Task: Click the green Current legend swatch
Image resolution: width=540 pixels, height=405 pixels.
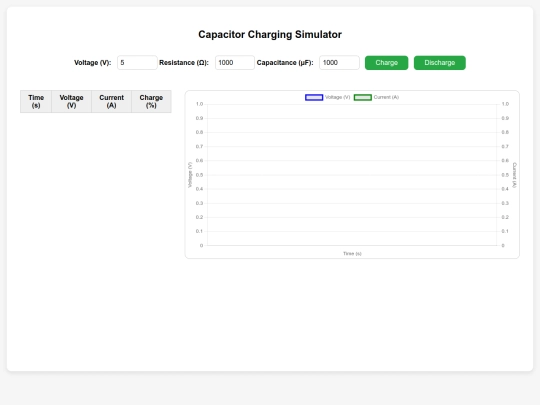Action: coord(363,97)
